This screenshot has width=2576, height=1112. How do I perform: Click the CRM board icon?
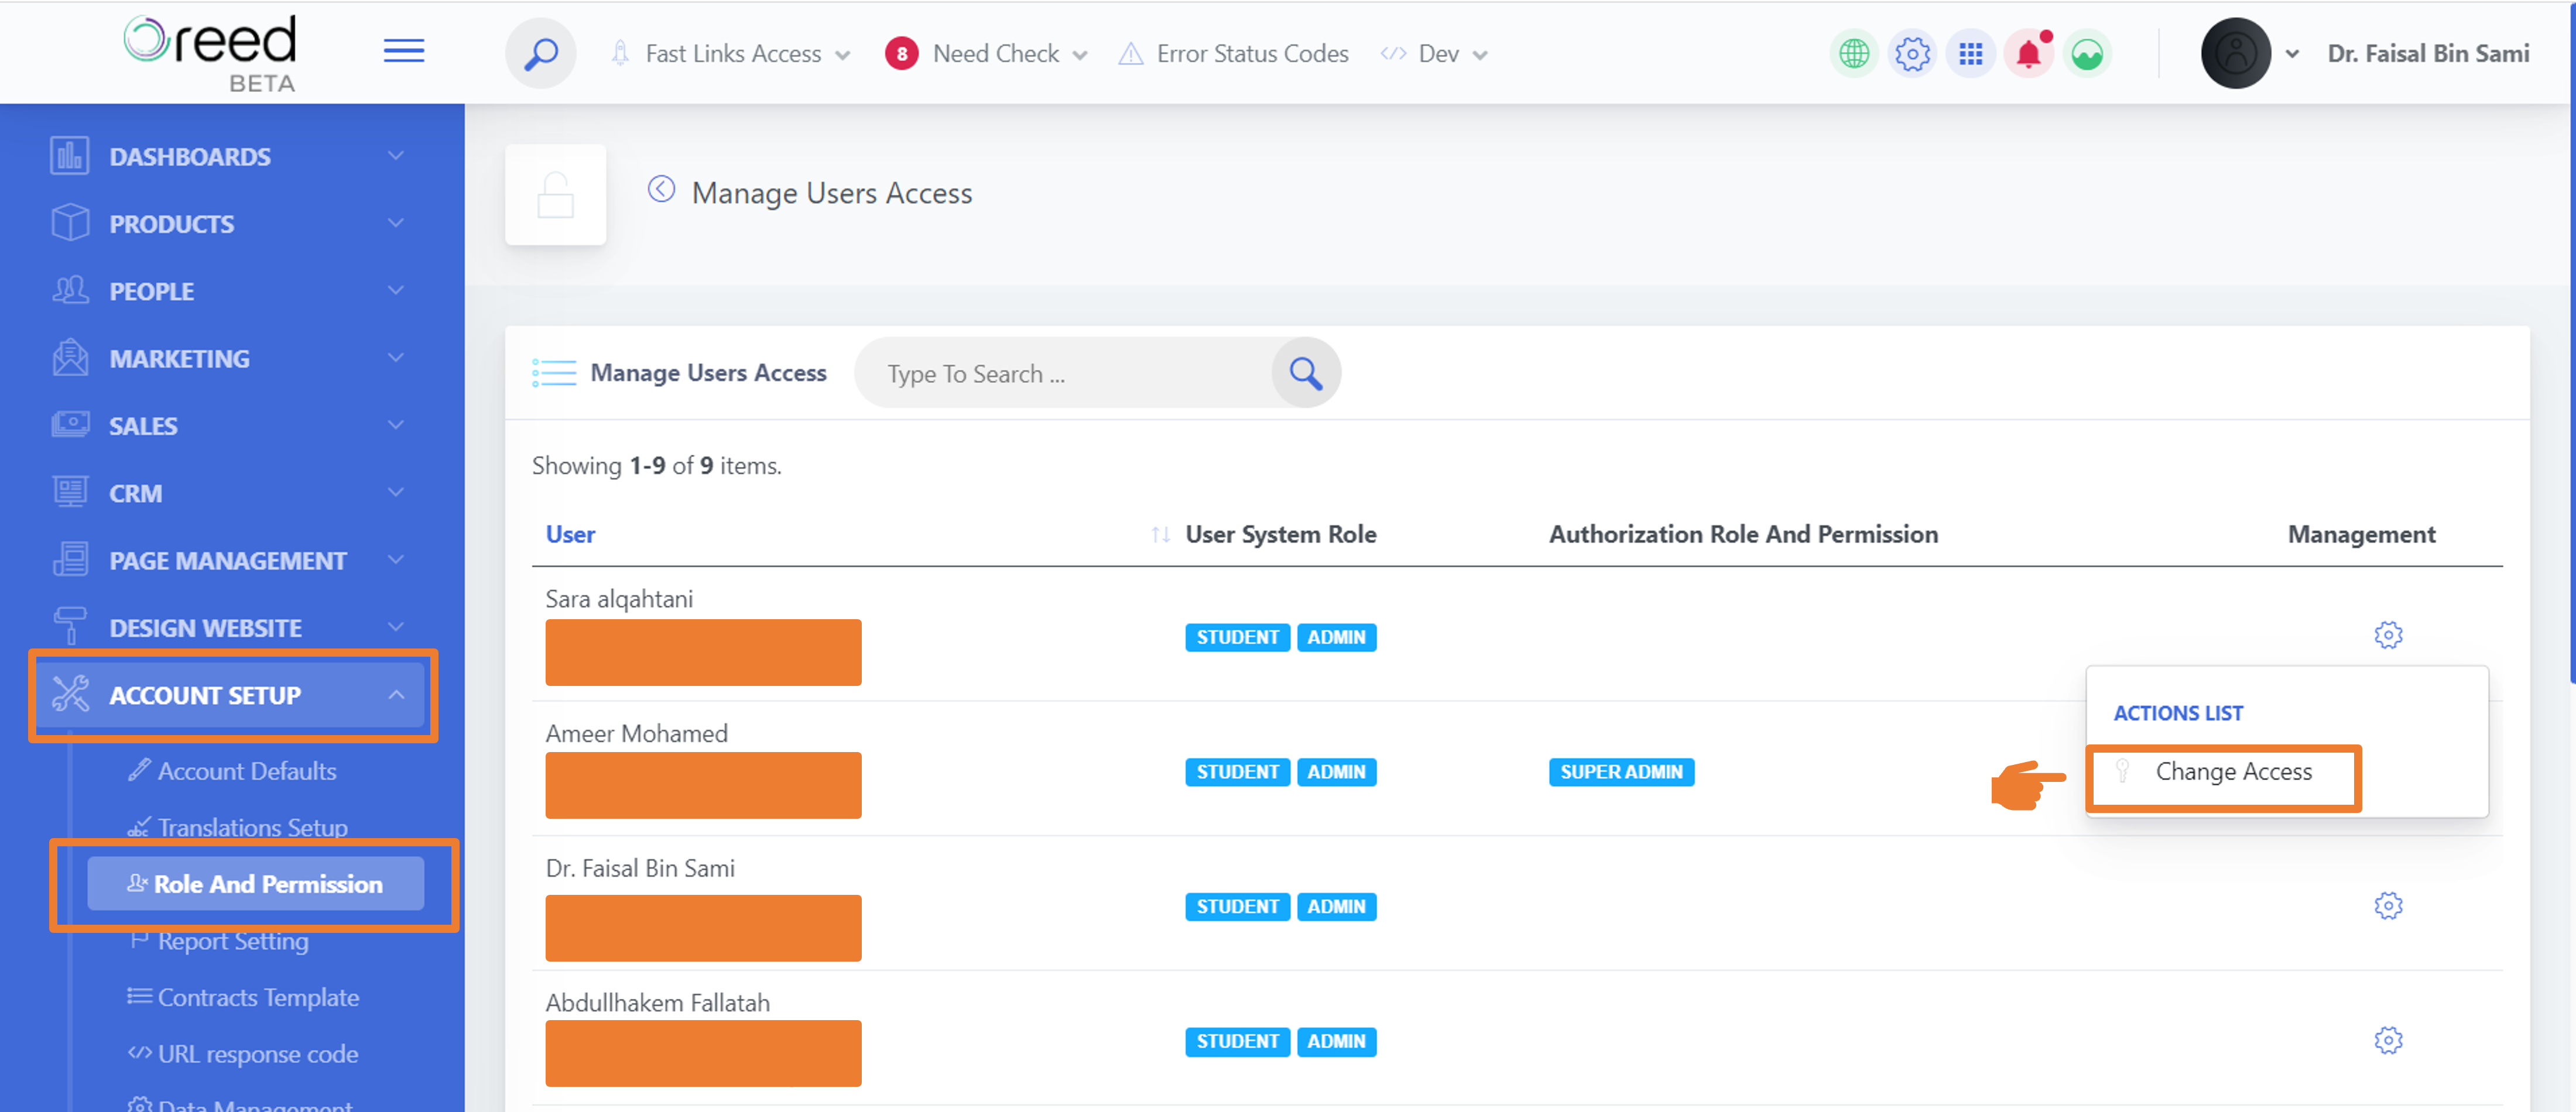pos(70,492)
